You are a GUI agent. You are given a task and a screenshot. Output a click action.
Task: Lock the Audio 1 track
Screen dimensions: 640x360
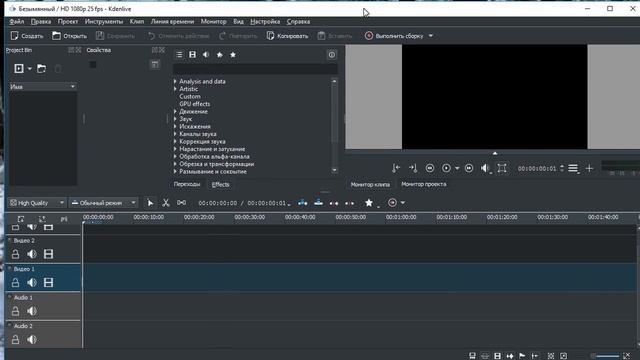click(16, 311)
